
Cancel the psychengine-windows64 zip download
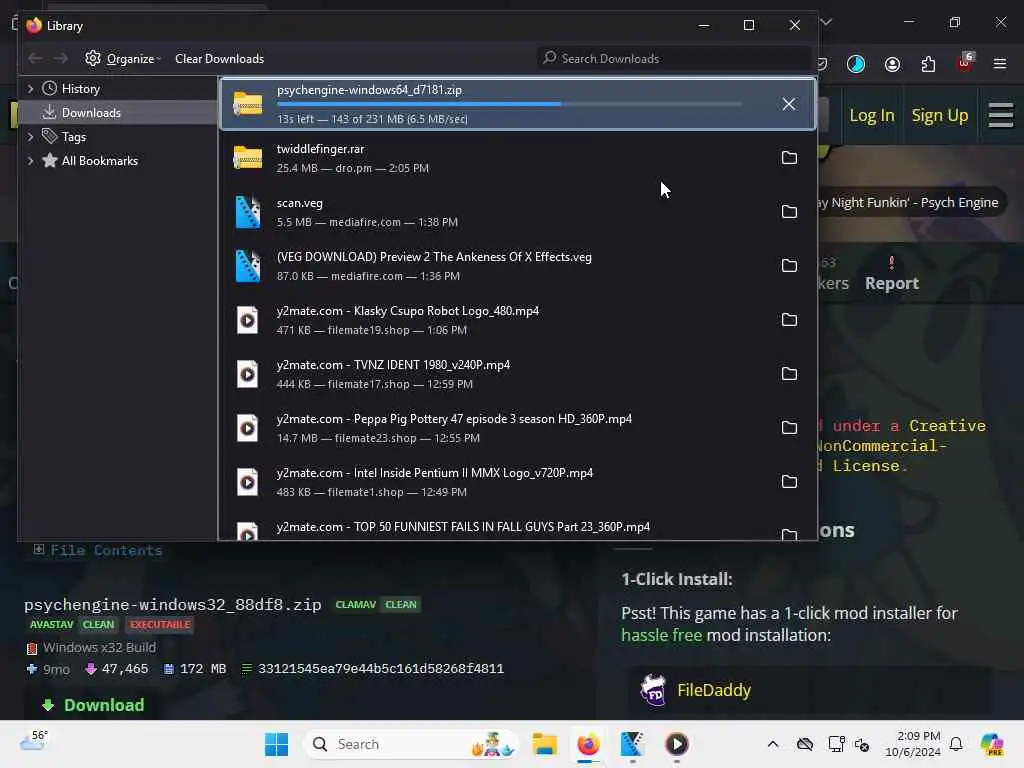[788, 104]
